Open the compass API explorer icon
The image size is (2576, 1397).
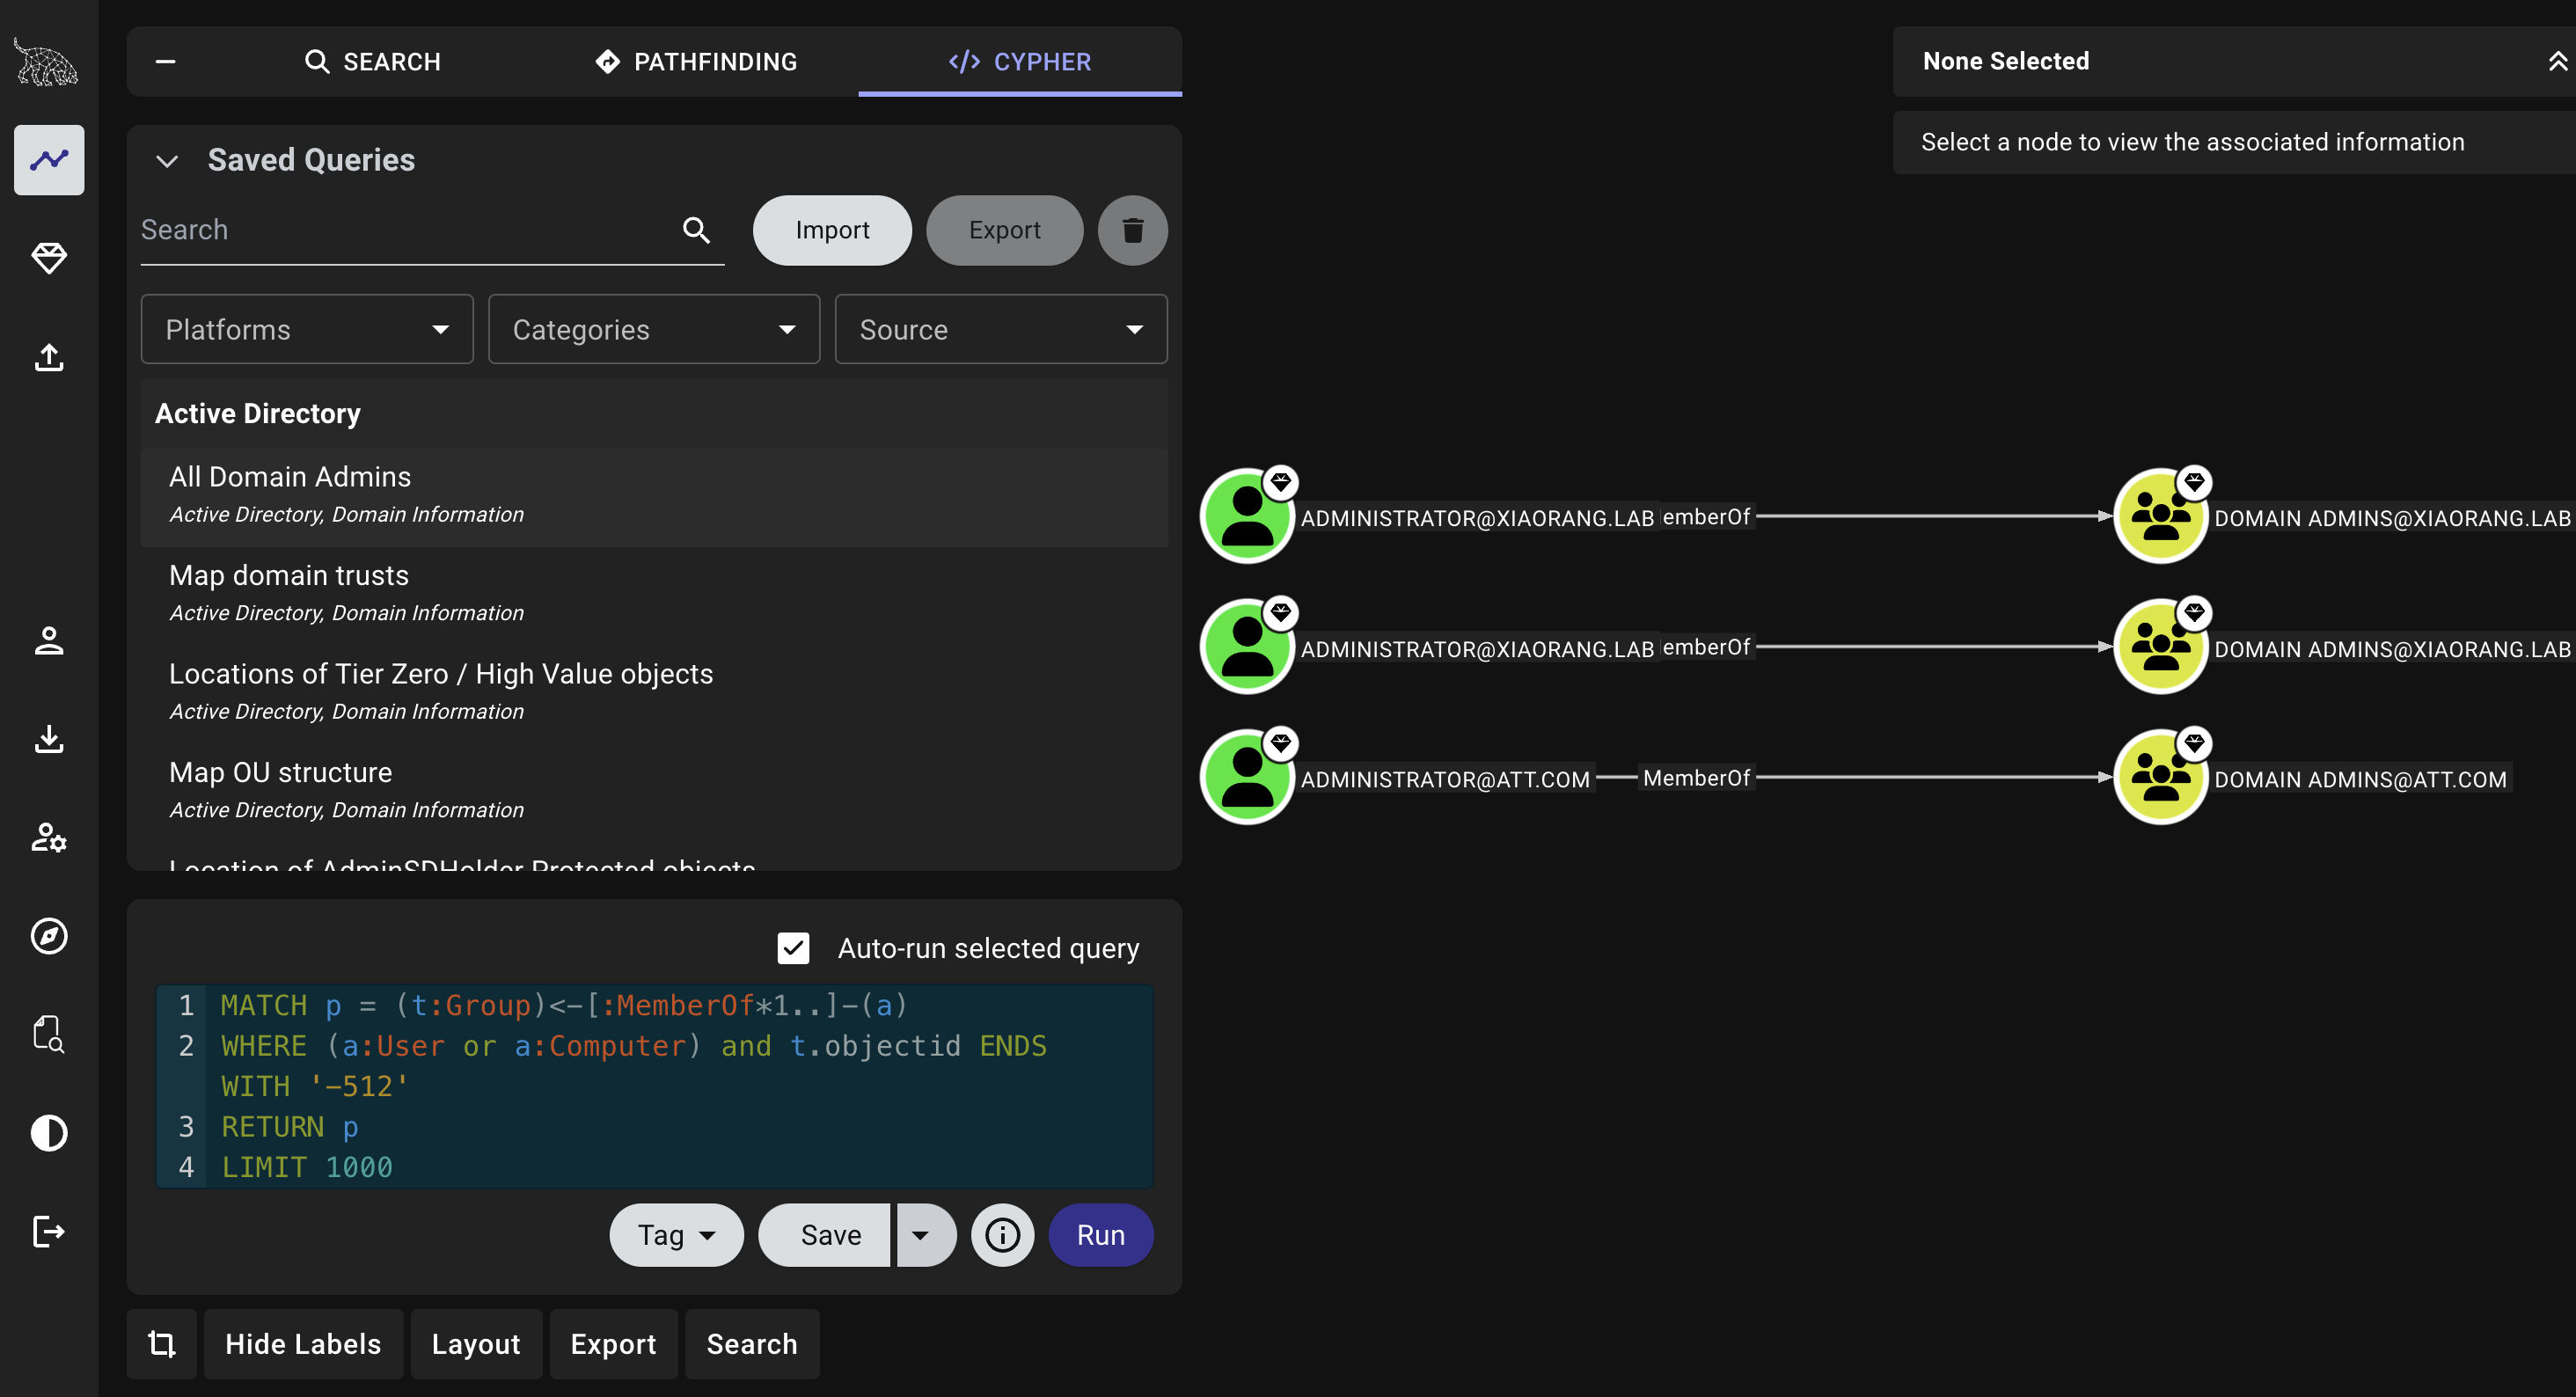(49, 936)
